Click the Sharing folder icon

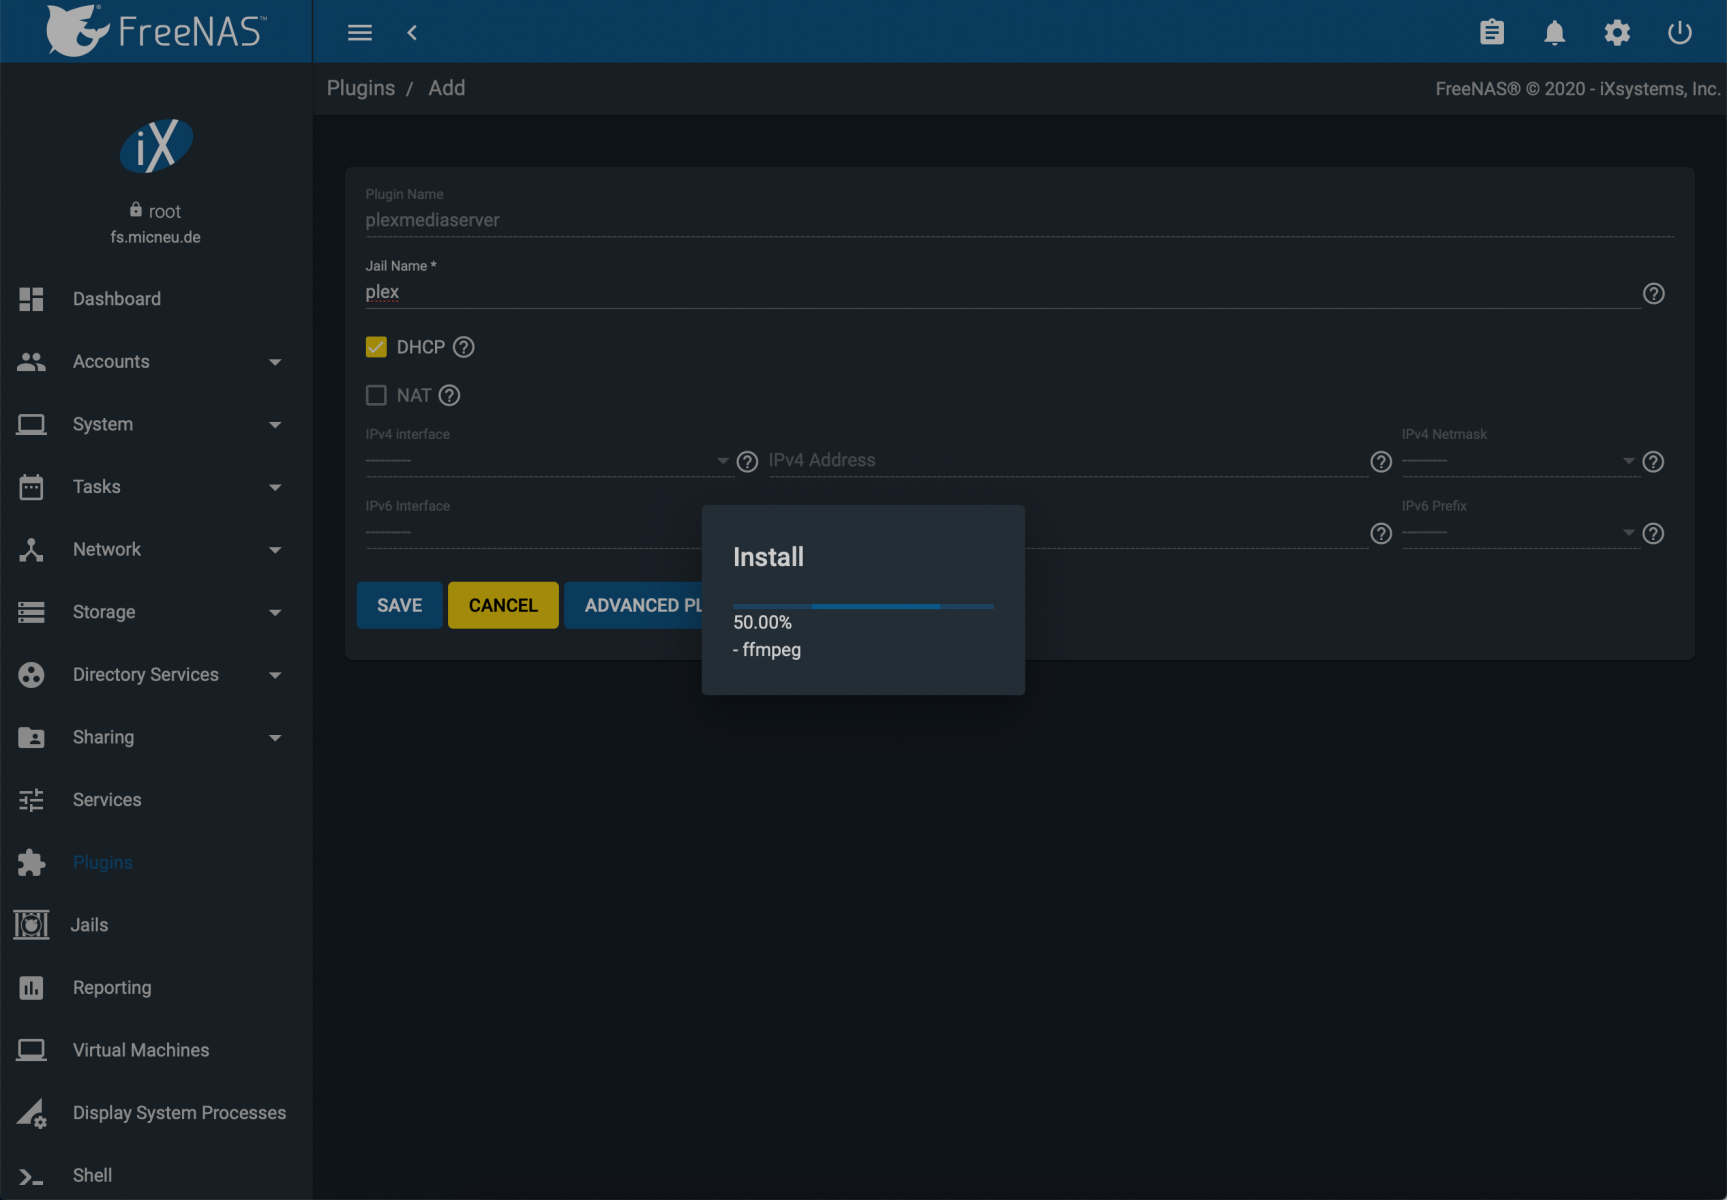coord(31,738)
